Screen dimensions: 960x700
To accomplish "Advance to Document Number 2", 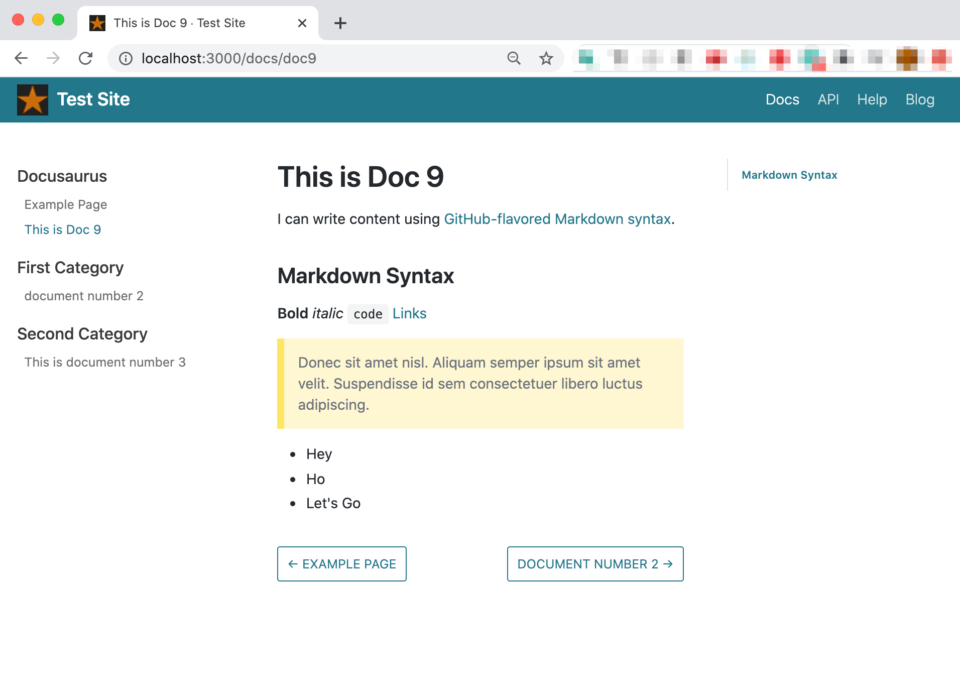I will click(x=595, y=563).
